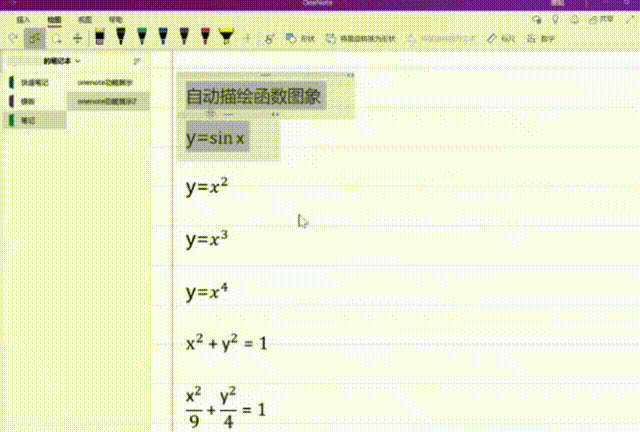Select the red pen color
Viewport: 640px width, 432px height.
pyautogui.click(x=205, y=38)
